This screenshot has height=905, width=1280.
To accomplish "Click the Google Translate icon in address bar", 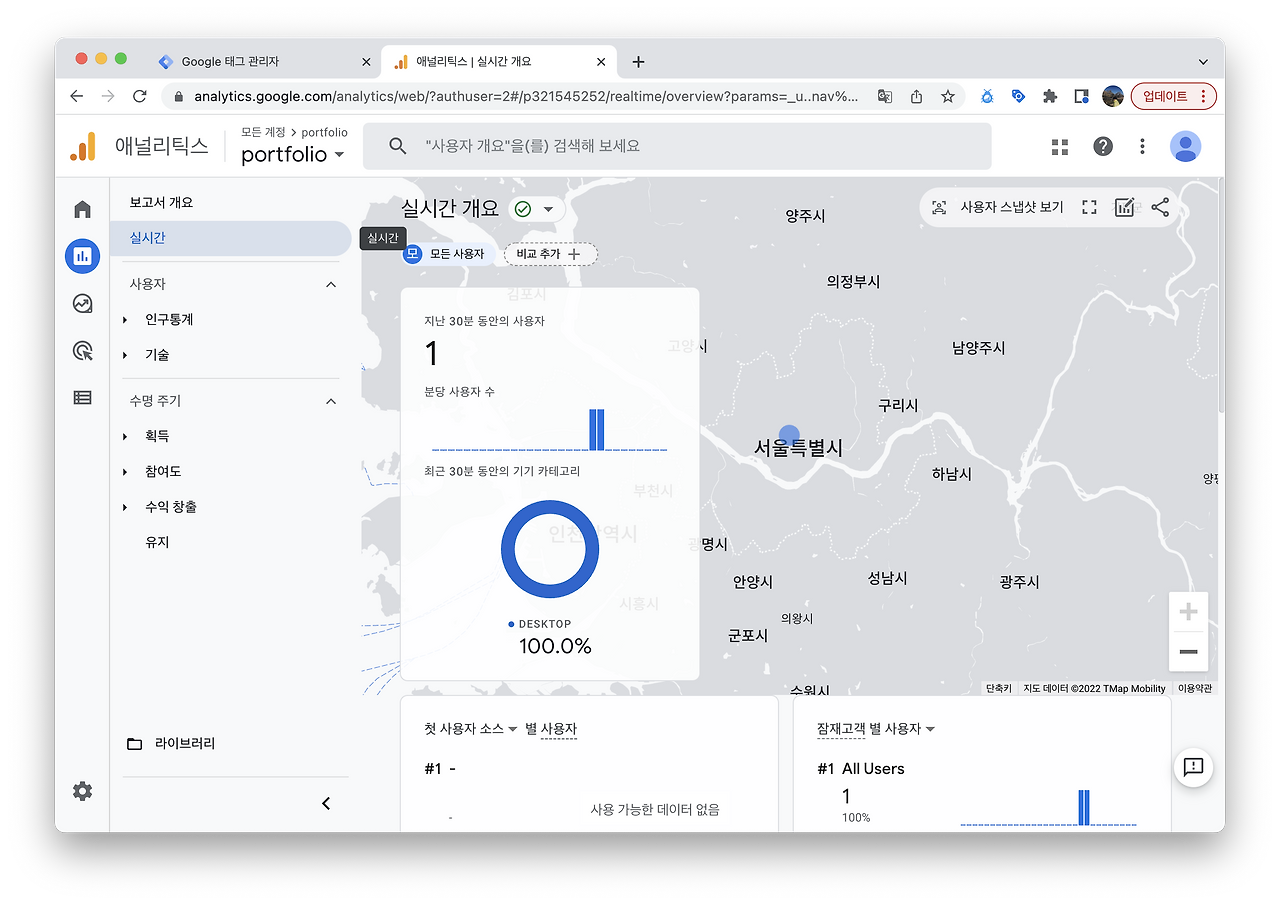I will tap(884, 96).
